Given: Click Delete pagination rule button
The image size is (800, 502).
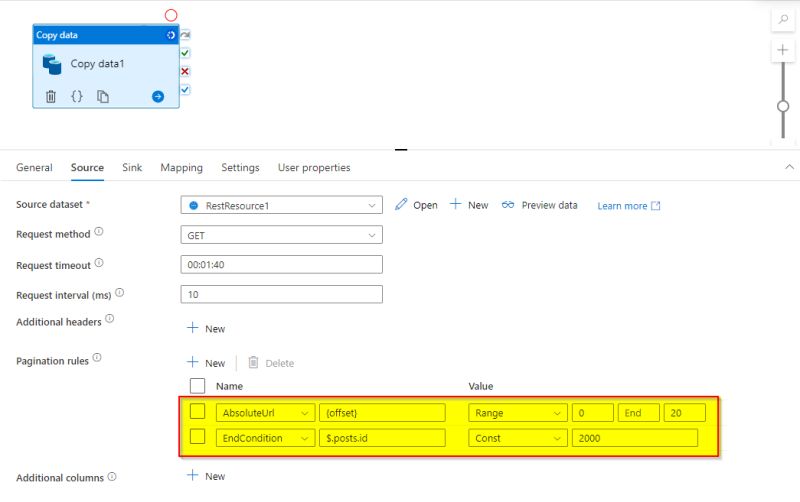Looking at the screenshot, I should (271, 363).
